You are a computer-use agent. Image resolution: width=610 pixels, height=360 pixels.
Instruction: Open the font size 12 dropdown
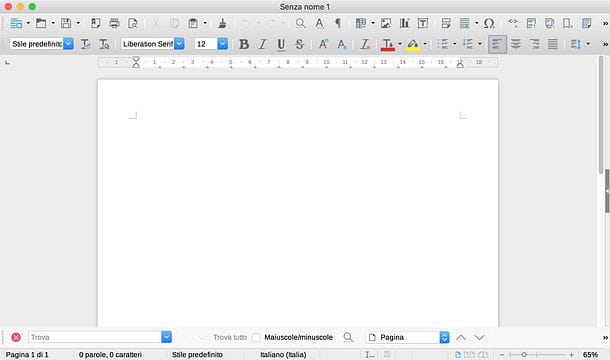tap(223, 44)
